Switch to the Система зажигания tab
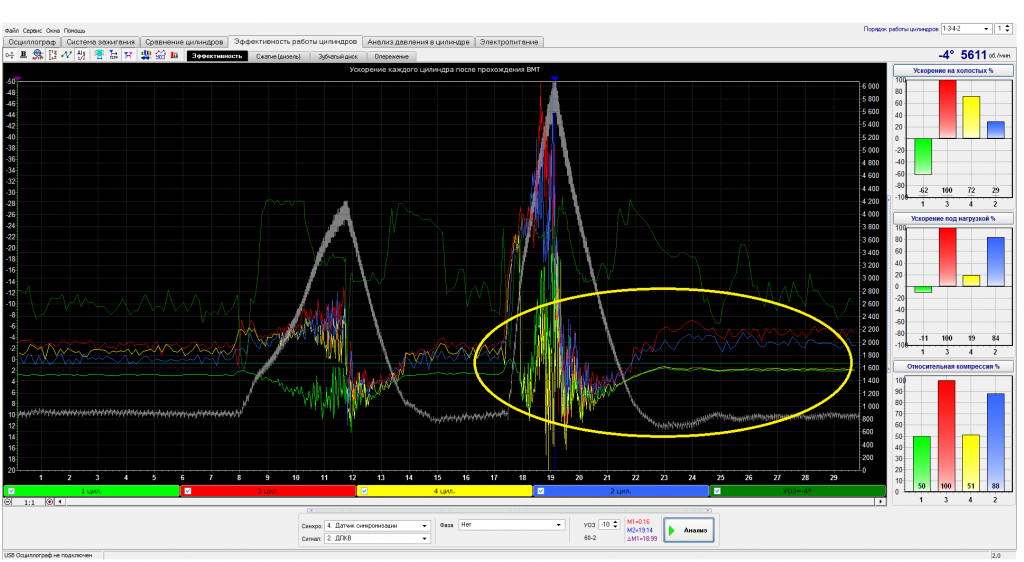1024x562 pixels. point(101,42)
